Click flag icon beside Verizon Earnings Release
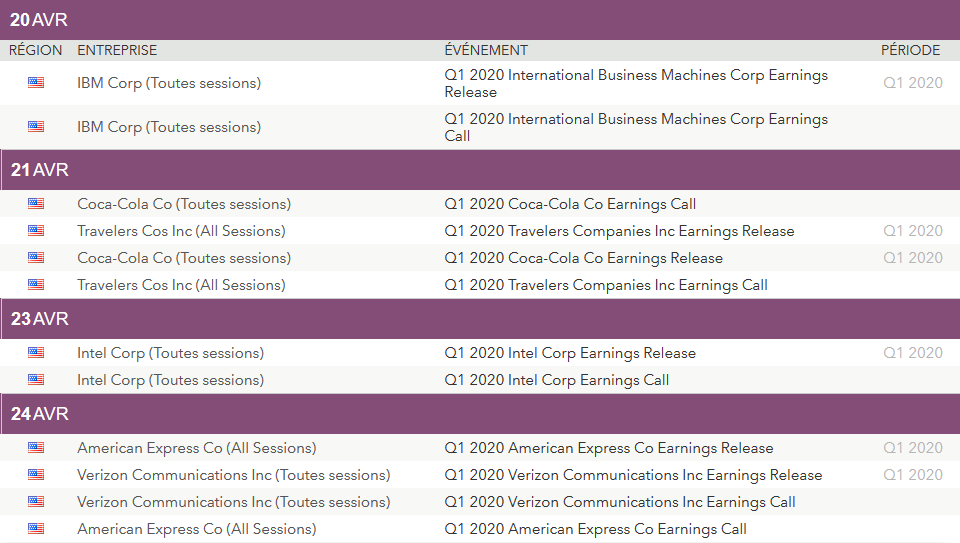This screenshot has width=960, height=543. coord(36,475)
